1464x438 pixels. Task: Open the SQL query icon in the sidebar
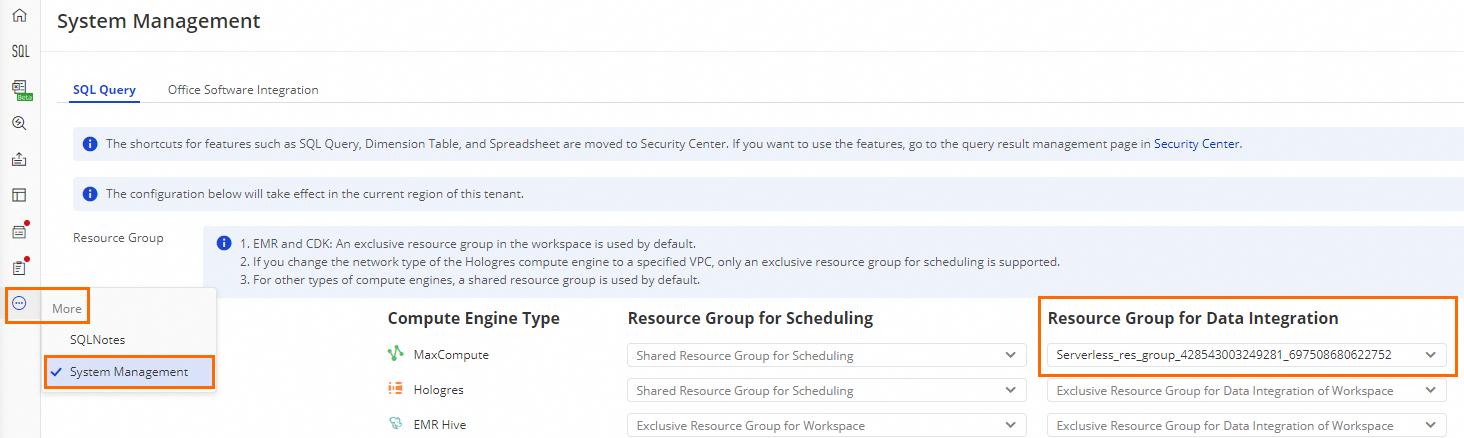coord(19,52)
